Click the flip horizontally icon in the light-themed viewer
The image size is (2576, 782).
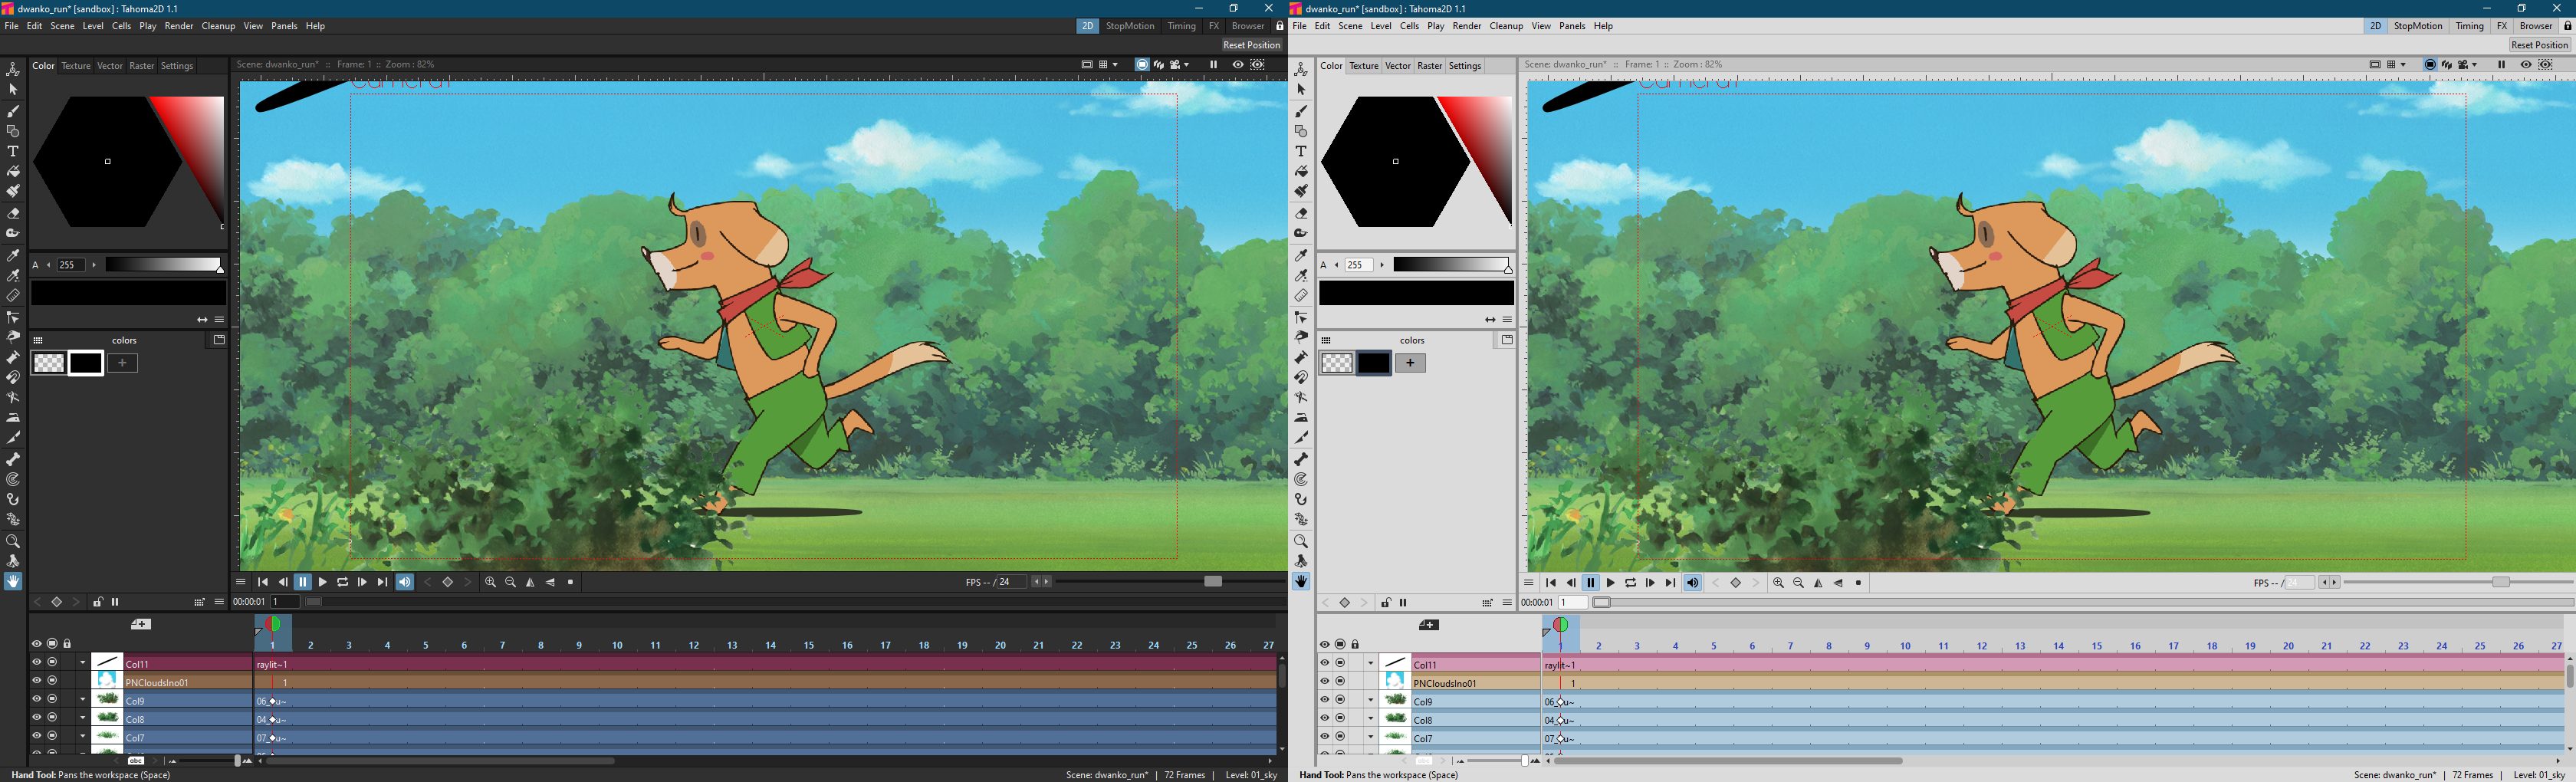[x=1819, y=583]
